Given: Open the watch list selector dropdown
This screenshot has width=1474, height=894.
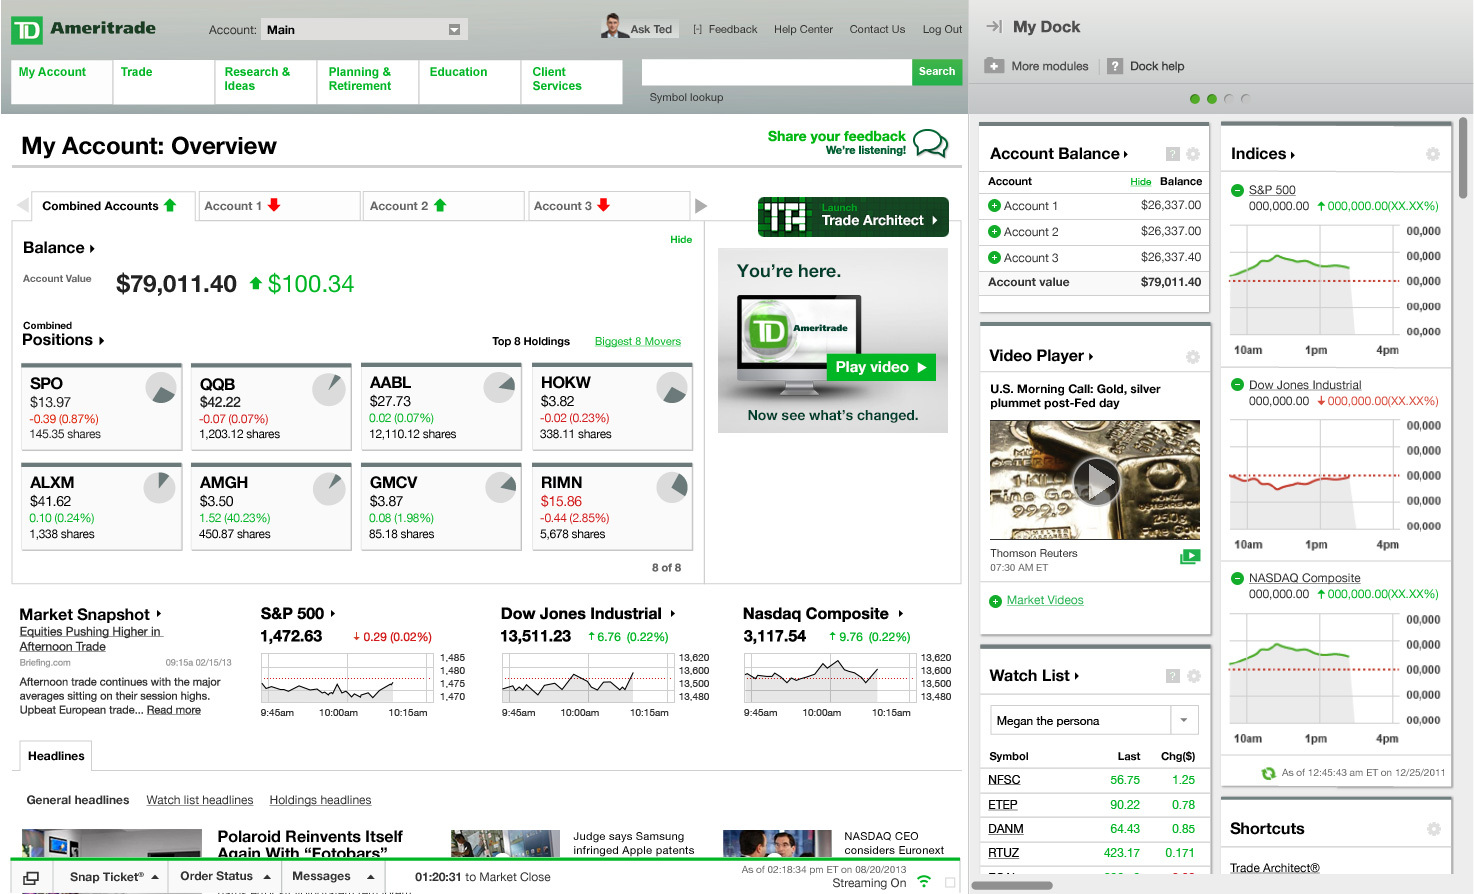Looking at the screenshot, I should click(x=1184, y=720).
